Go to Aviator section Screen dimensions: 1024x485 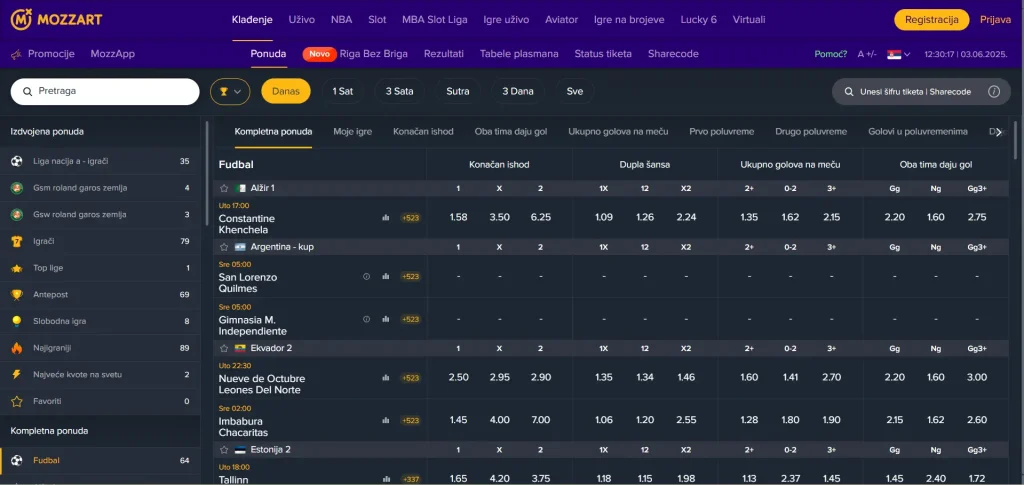pos(562,20)
